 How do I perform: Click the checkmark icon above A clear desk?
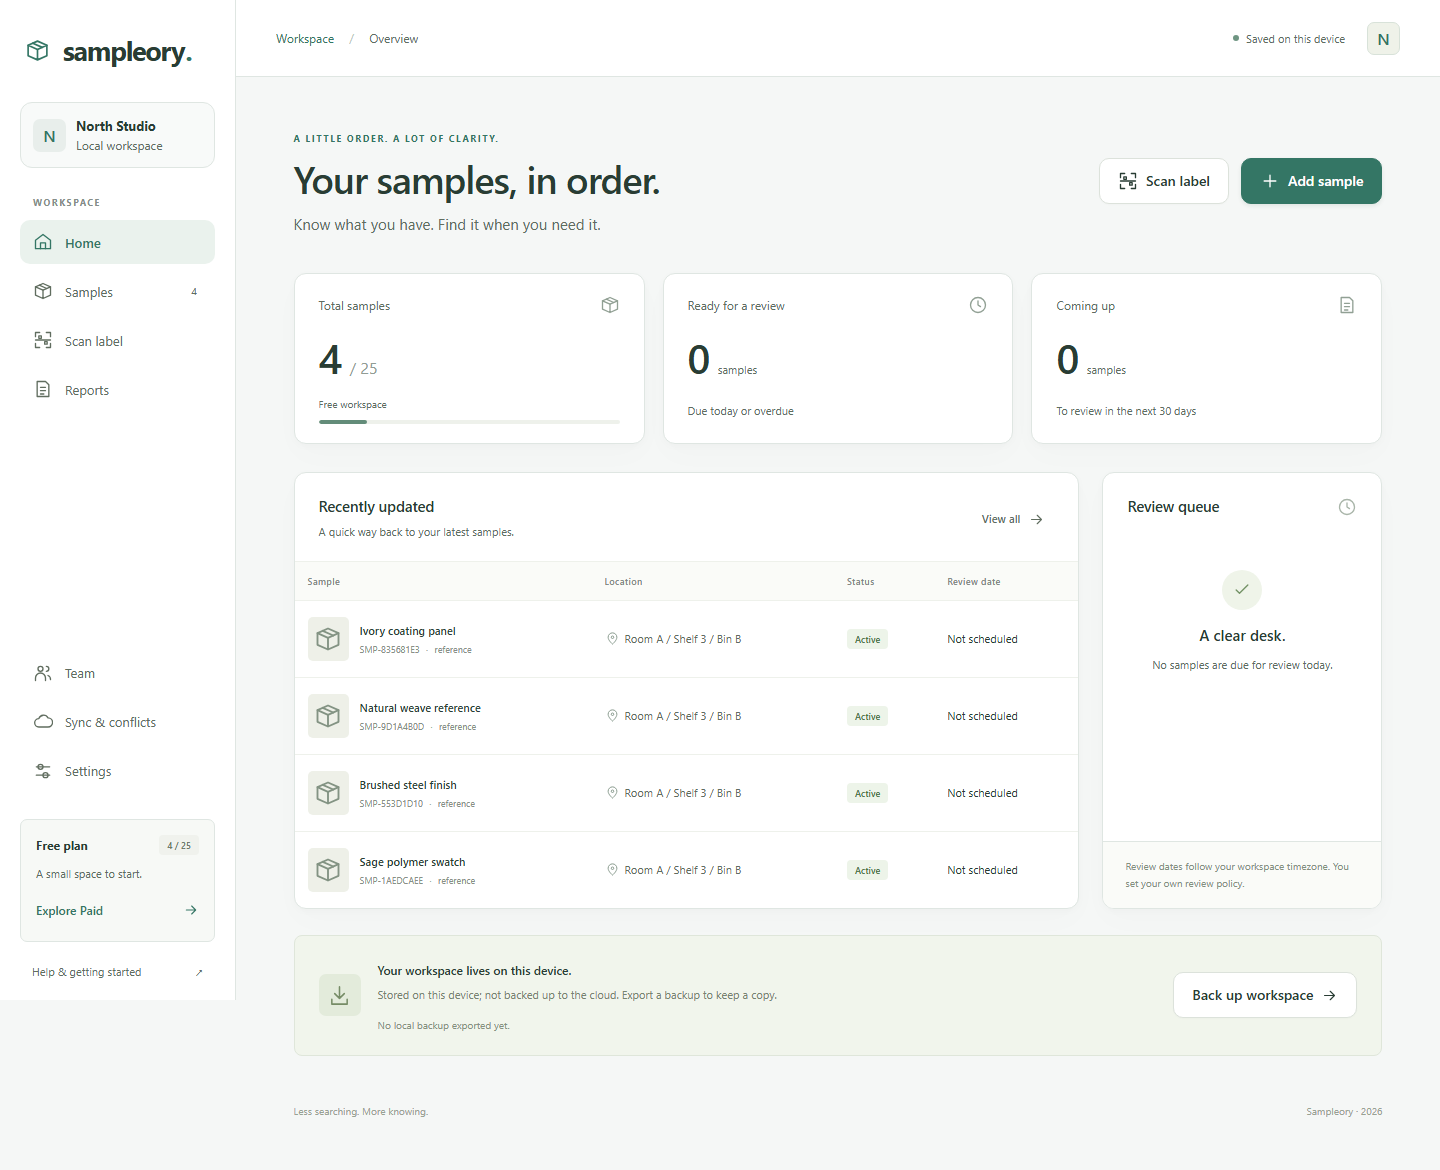1242,590
